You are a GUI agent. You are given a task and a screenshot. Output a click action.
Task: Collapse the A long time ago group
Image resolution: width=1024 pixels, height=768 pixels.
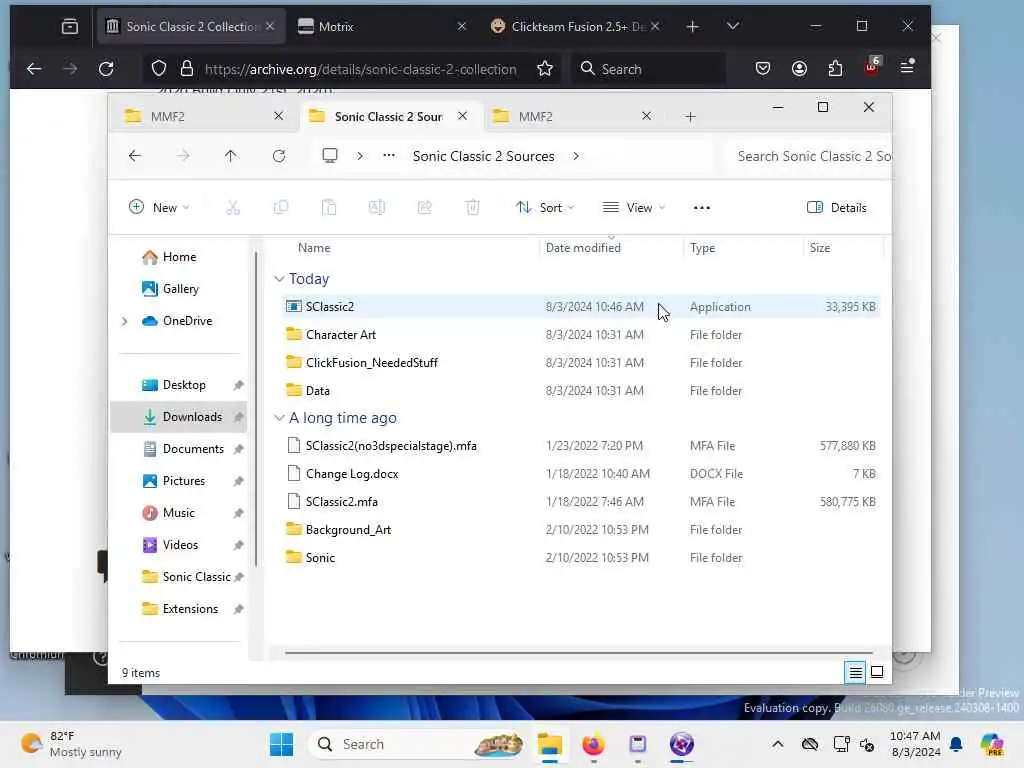tap(280, 418)
